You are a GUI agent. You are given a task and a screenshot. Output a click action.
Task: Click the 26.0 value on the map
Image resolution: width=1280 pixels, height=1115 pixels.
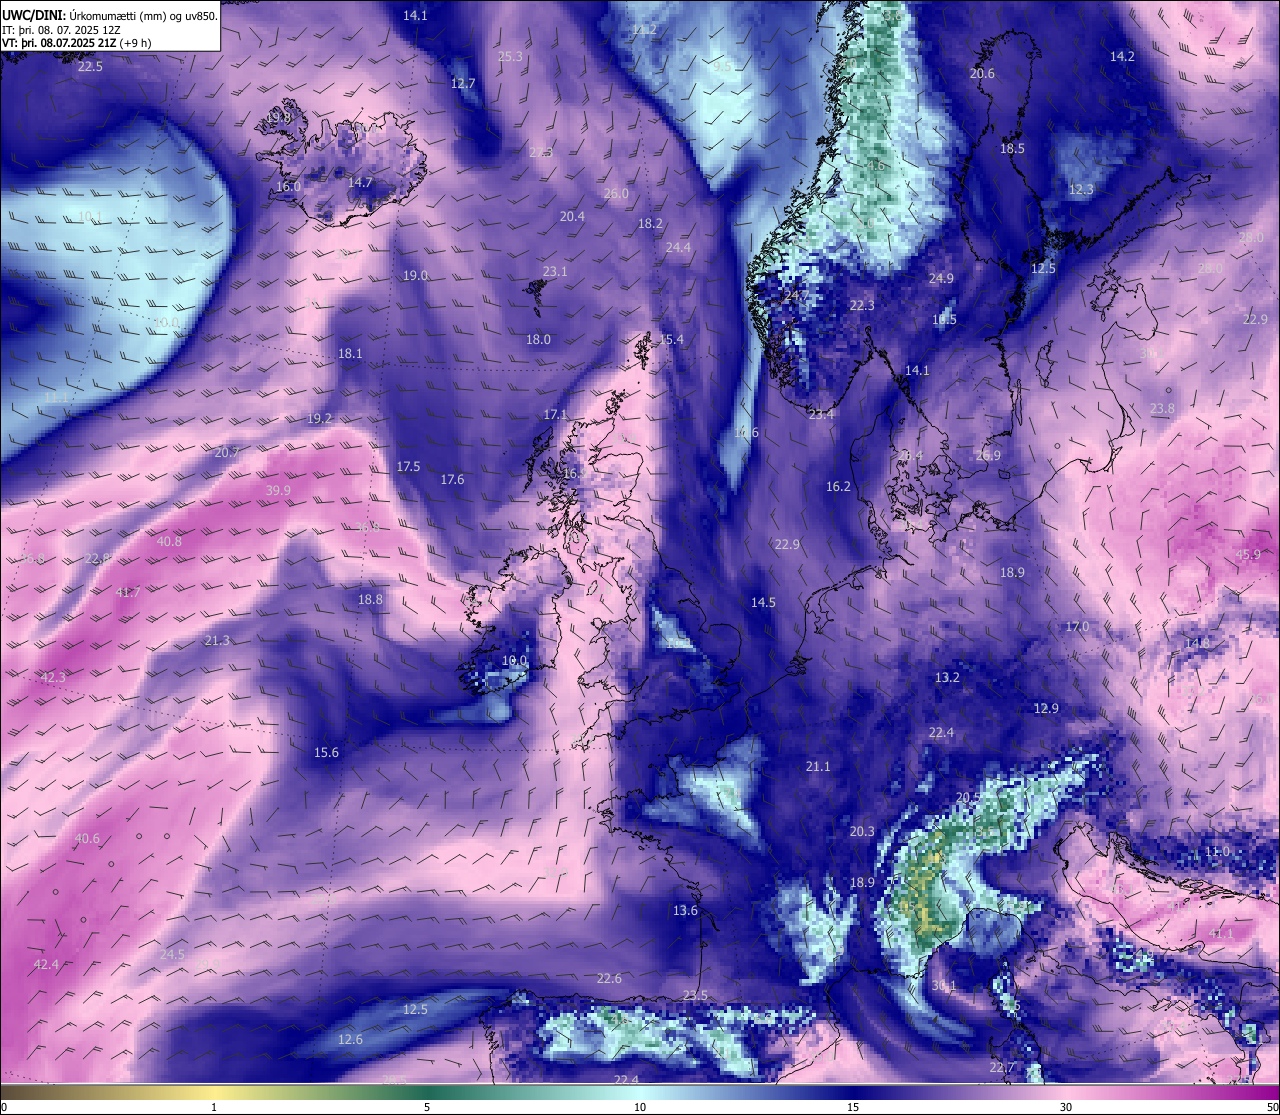click(x=616, y=194)
